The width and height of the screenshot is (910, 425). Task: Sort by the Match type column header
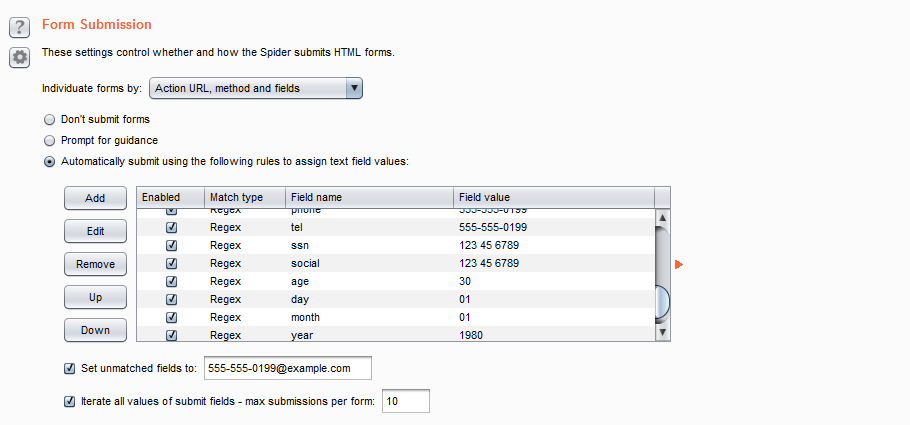pyautogui.click(x=243, y=197)
